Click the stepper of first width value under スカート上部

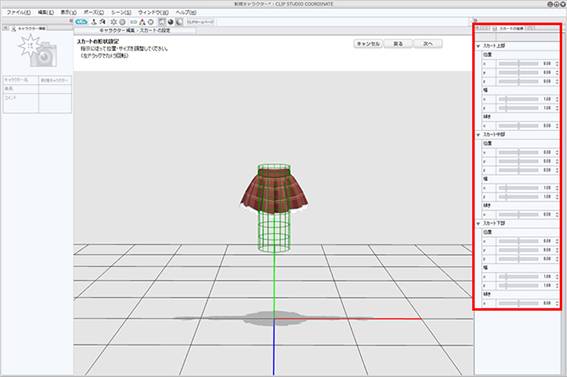[557, 99]
